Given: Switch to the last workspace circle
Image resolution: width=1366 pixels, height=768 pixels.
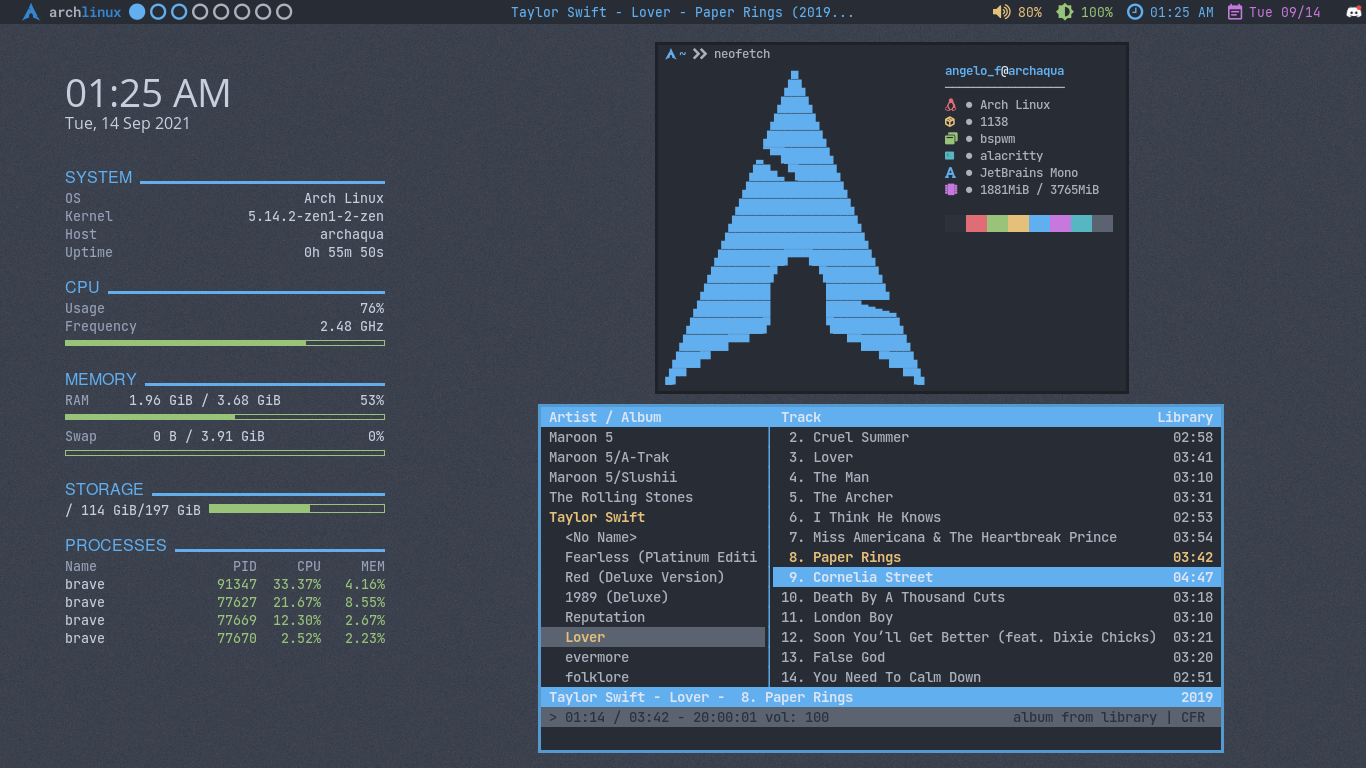Looking at the screenshot, I should click(284, 12).
